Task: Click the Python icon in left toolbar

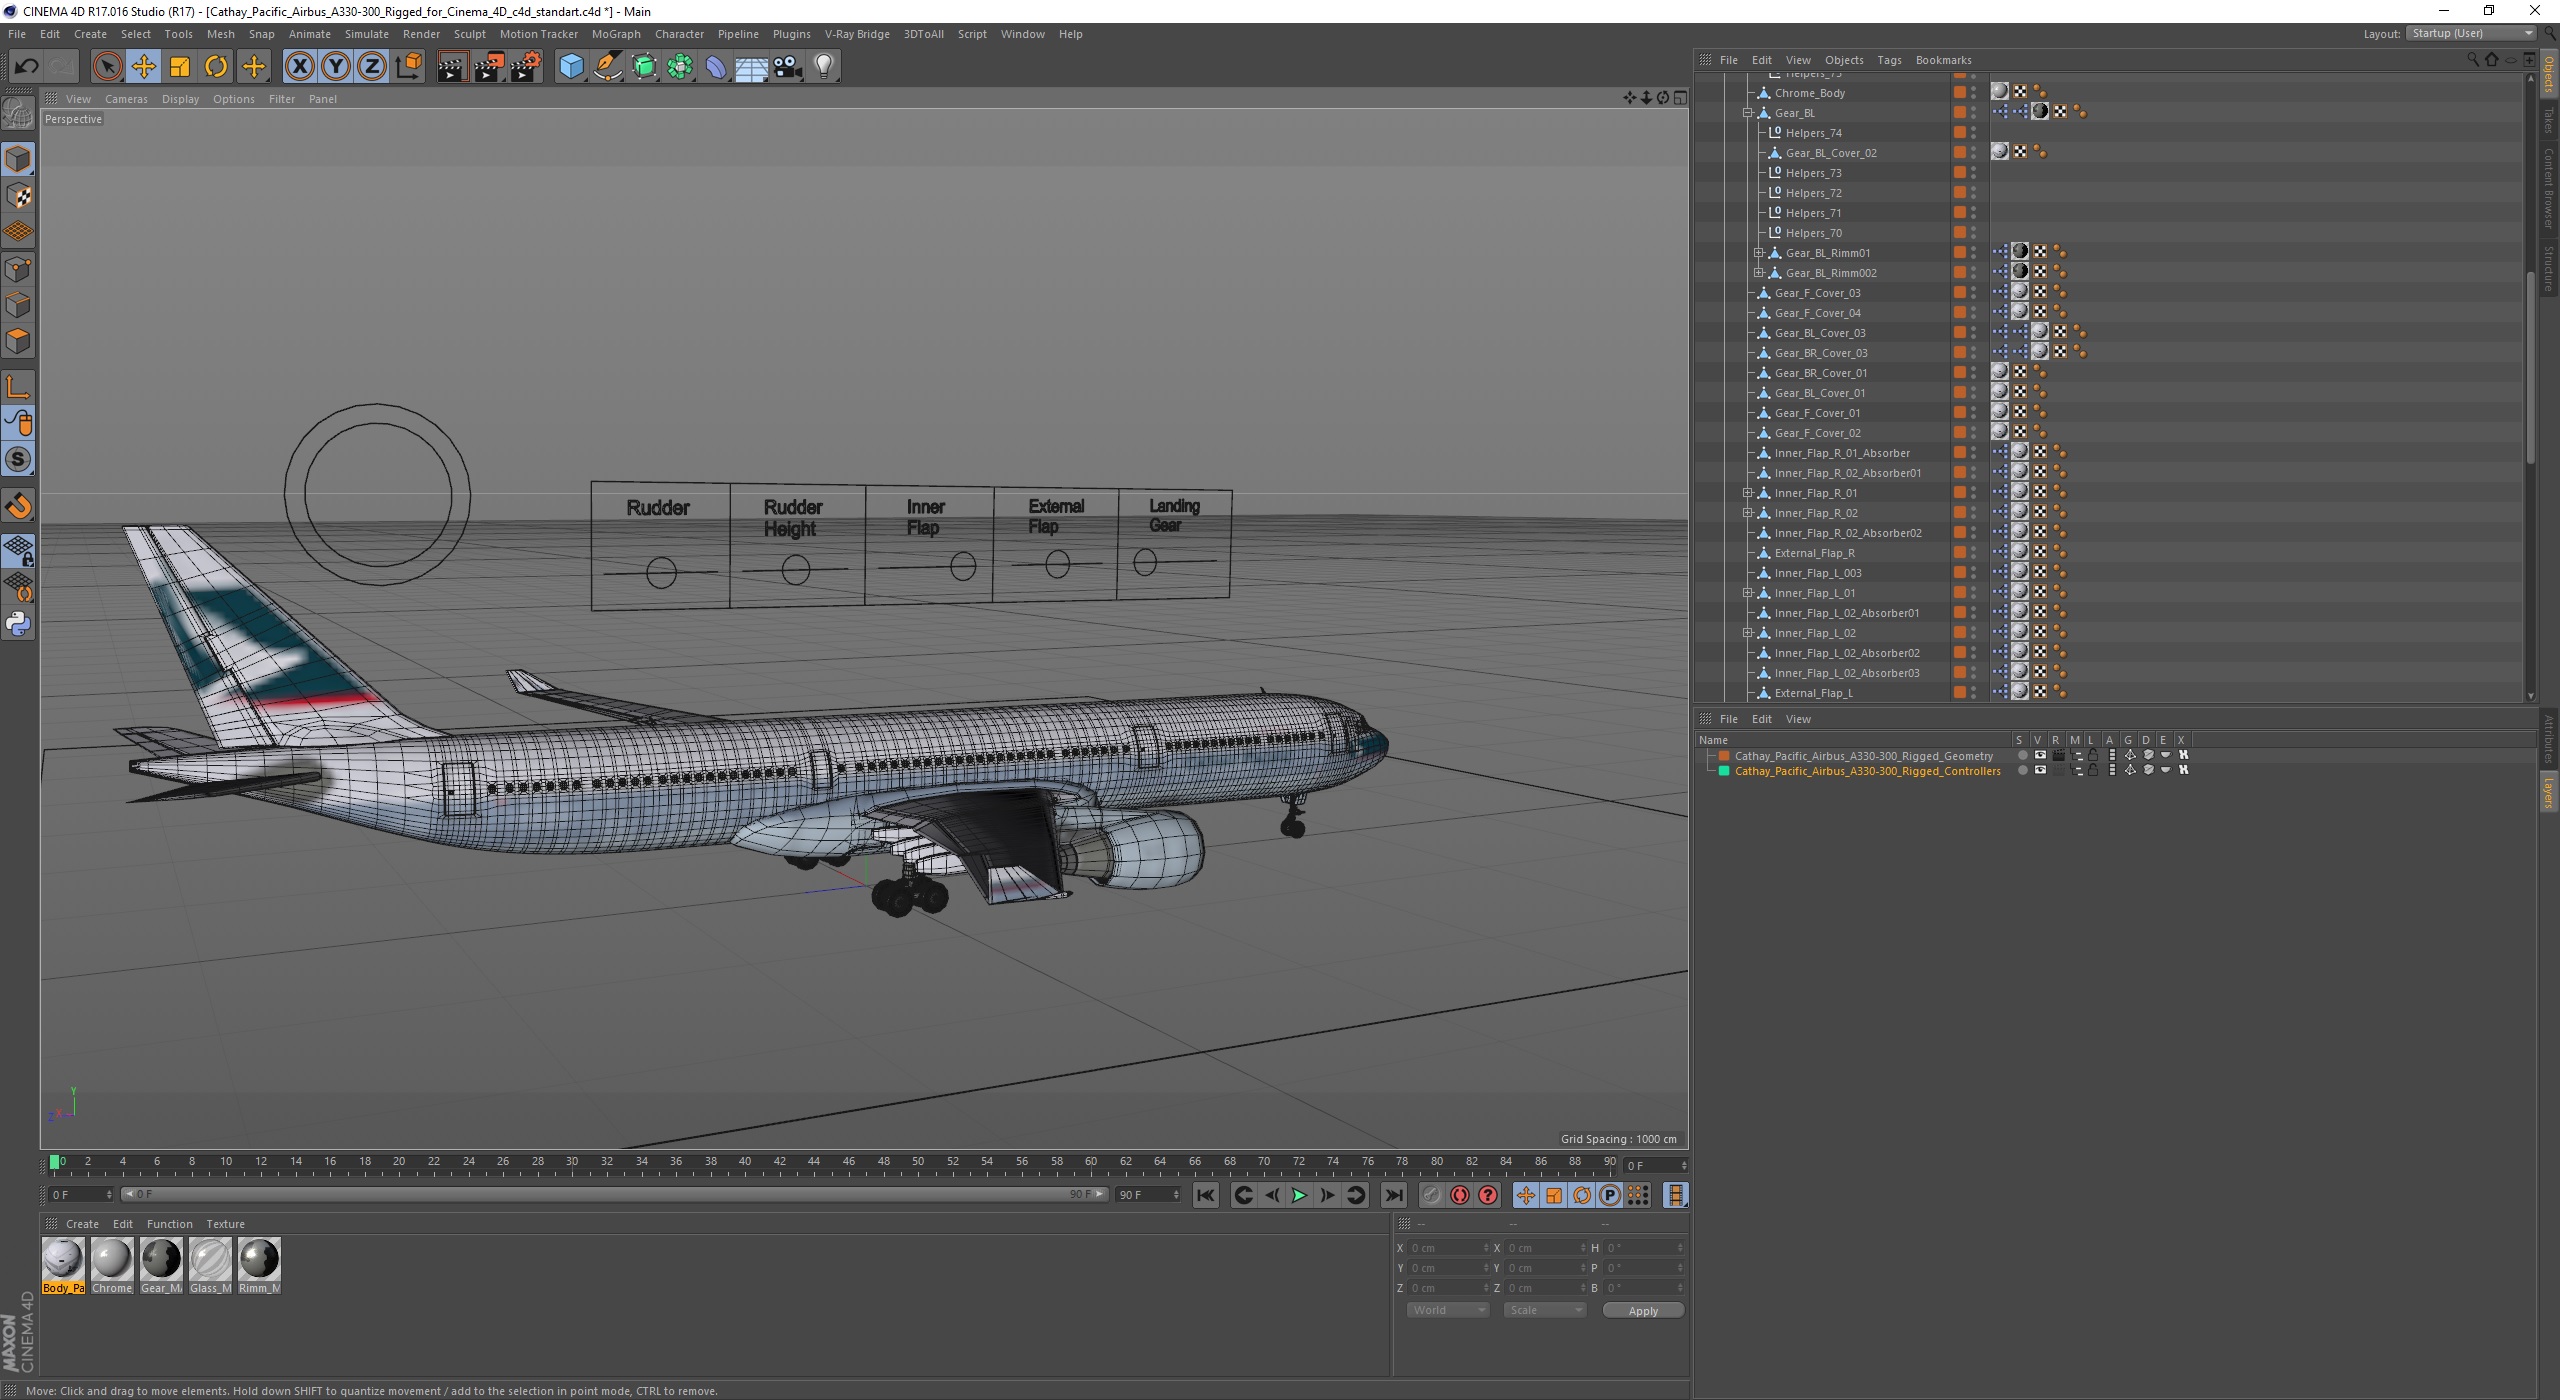Action: point(18,623)
